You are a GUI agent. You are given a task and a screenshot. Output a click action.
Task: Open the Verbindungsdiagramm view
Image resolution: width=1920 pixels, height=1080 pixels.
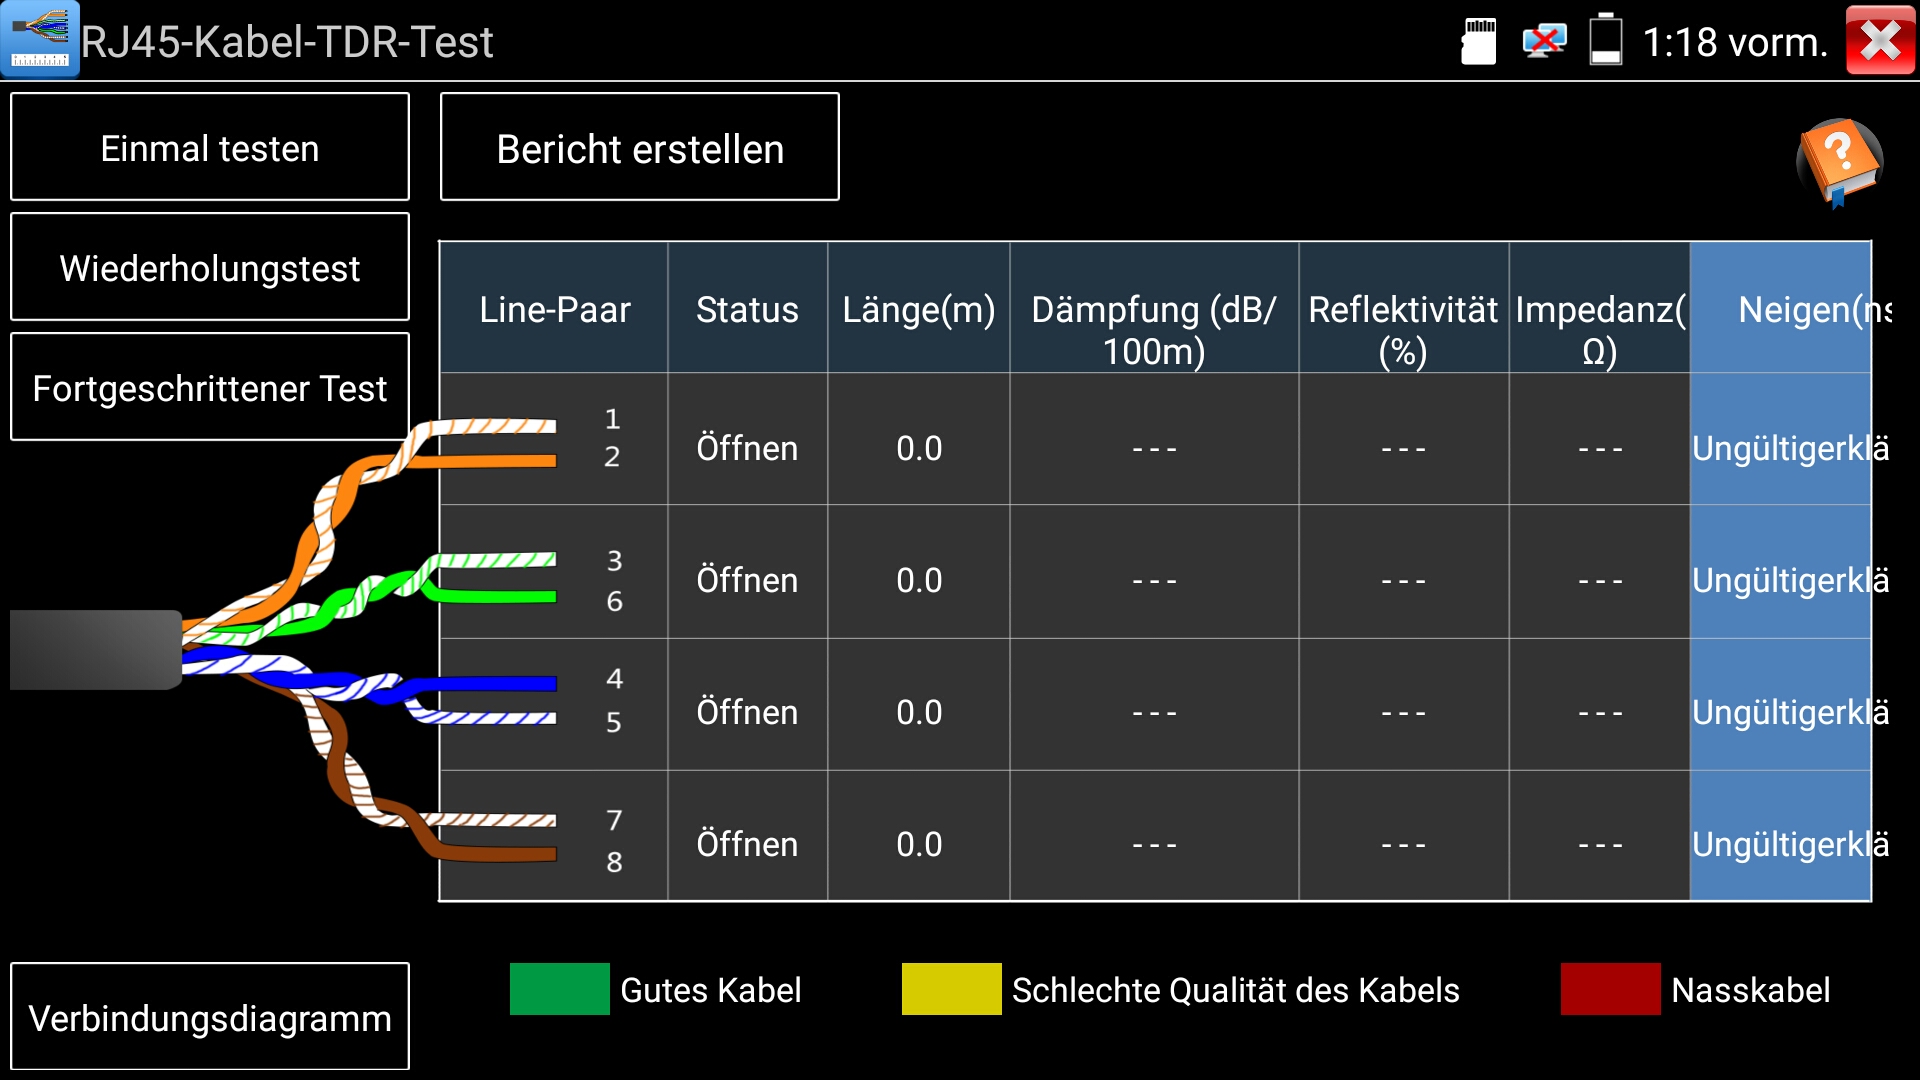[210, 1018]
